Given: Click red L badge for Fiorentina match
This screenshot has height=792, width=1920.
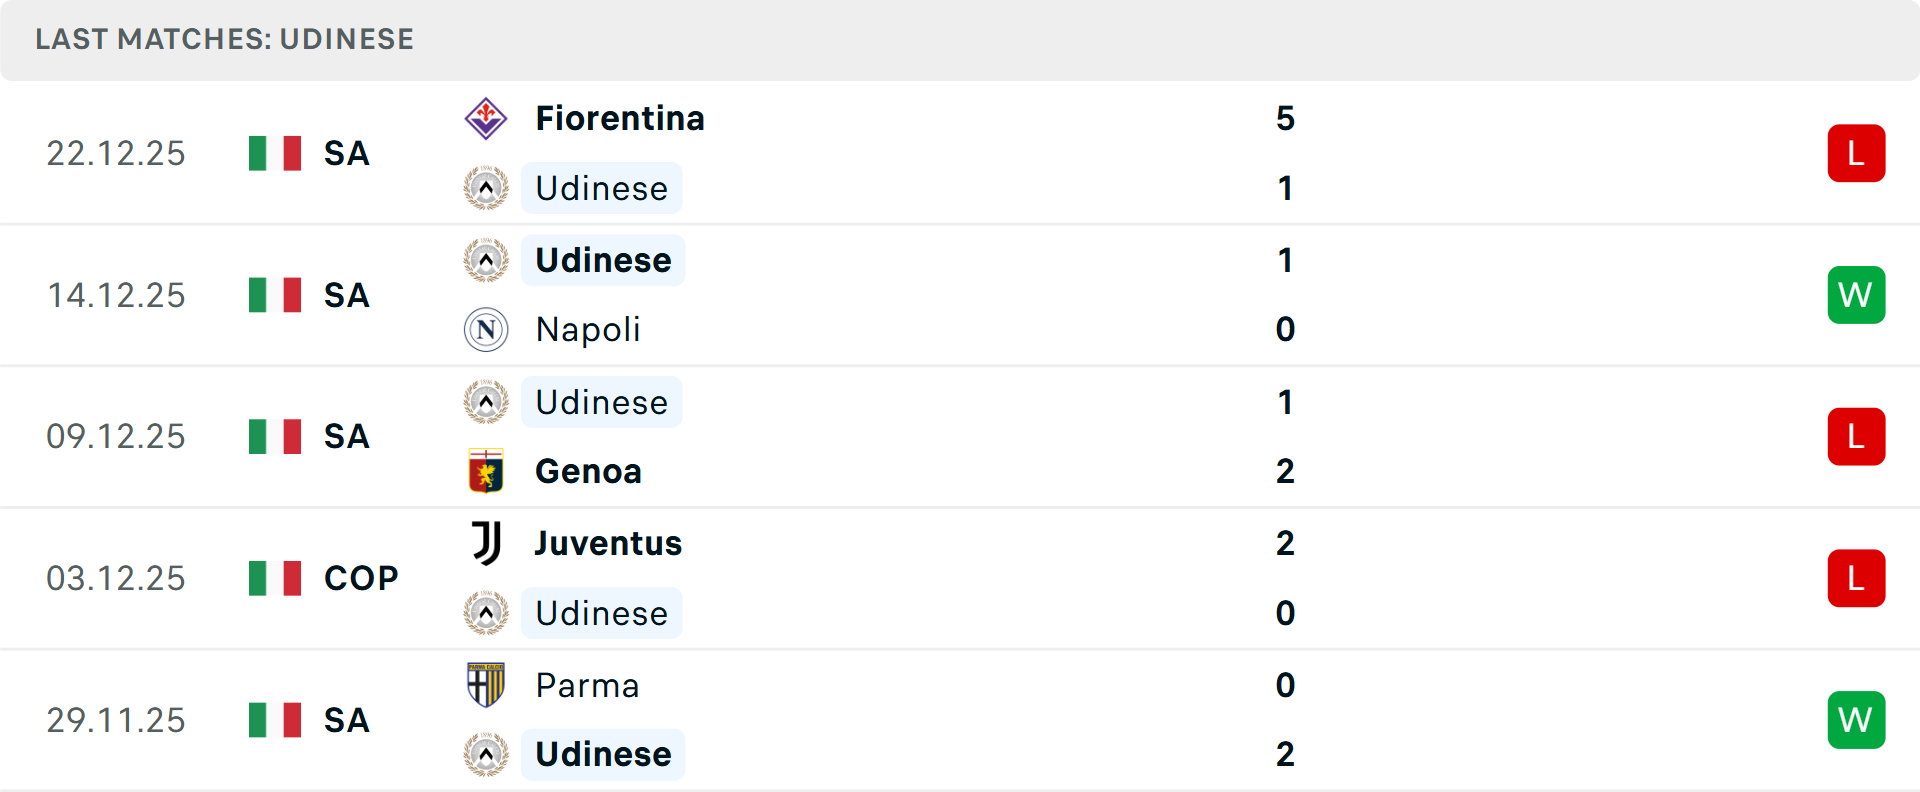Looking at the screenshot, I should 1856,153.
